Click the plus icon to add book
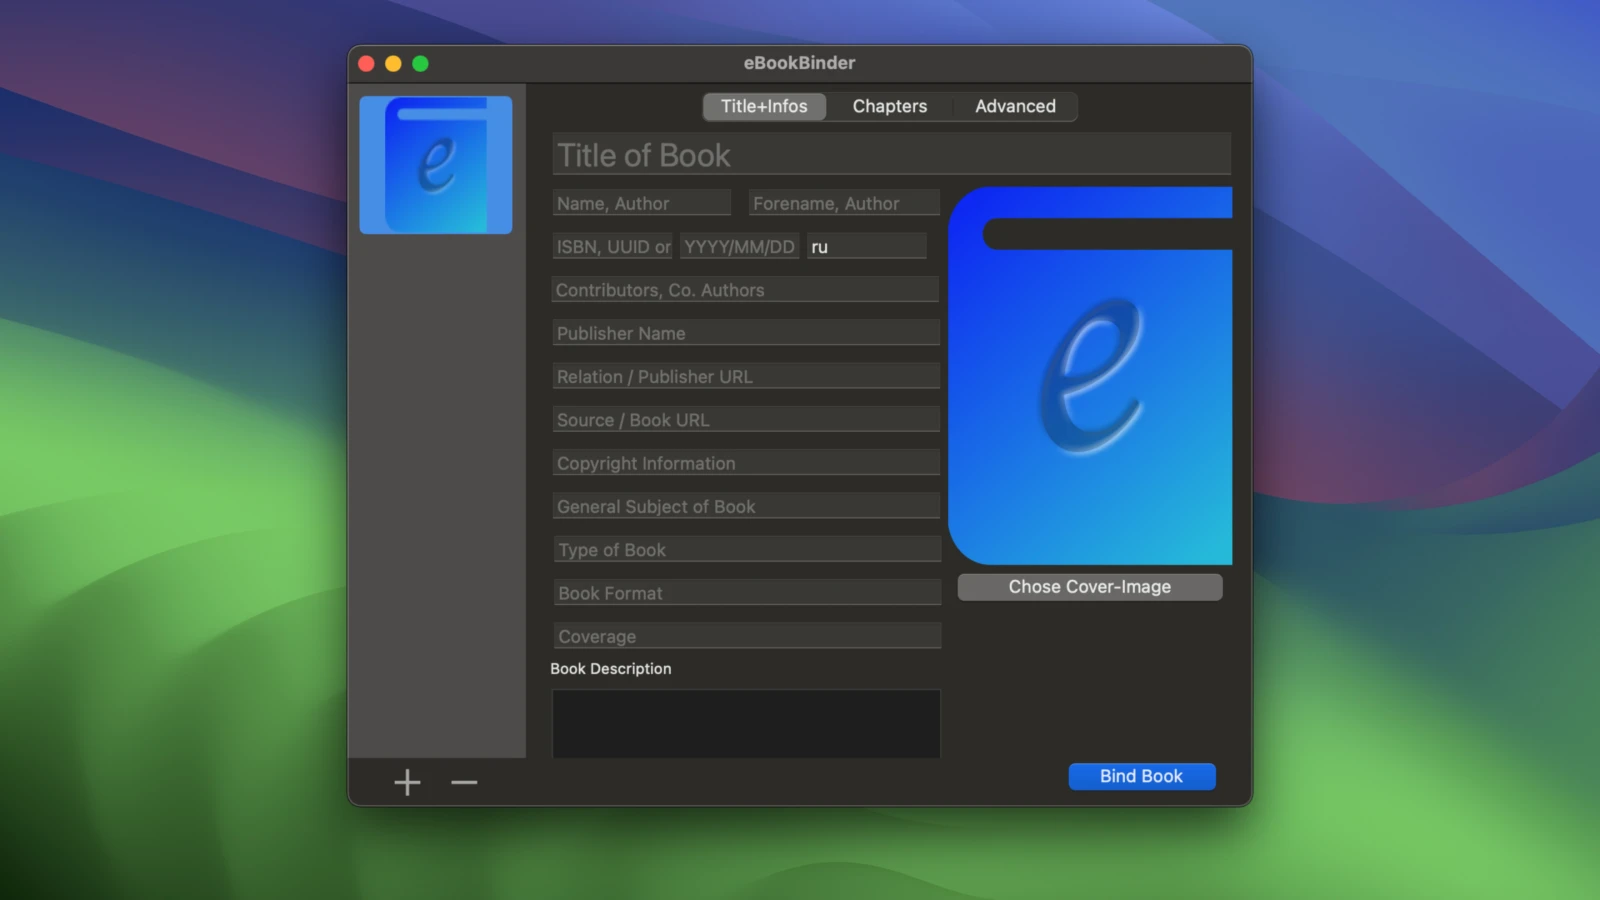 coord(407,782)
